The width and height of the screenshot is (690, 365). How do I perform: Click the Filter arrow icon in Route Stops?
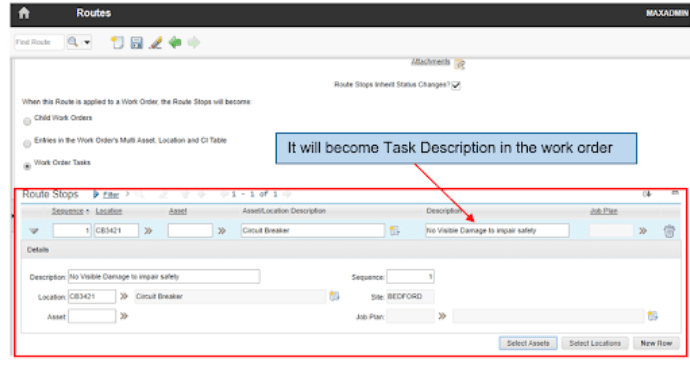coord(96,194)
